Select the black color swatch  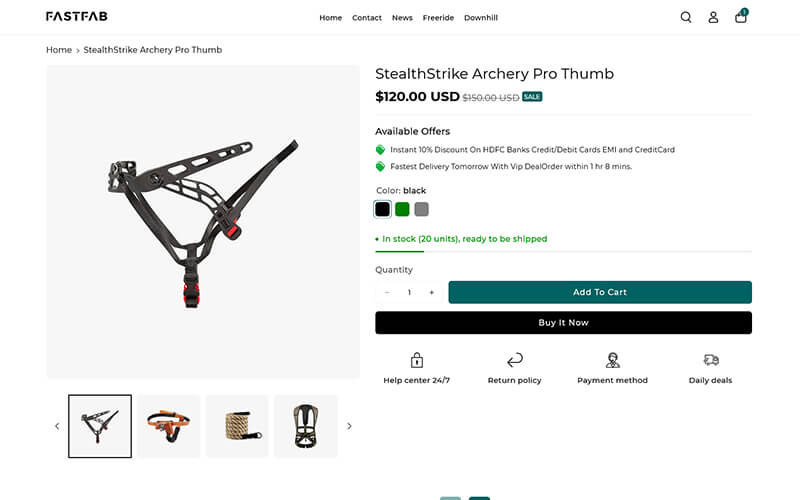pyautogui.click(x=382, y=209)
